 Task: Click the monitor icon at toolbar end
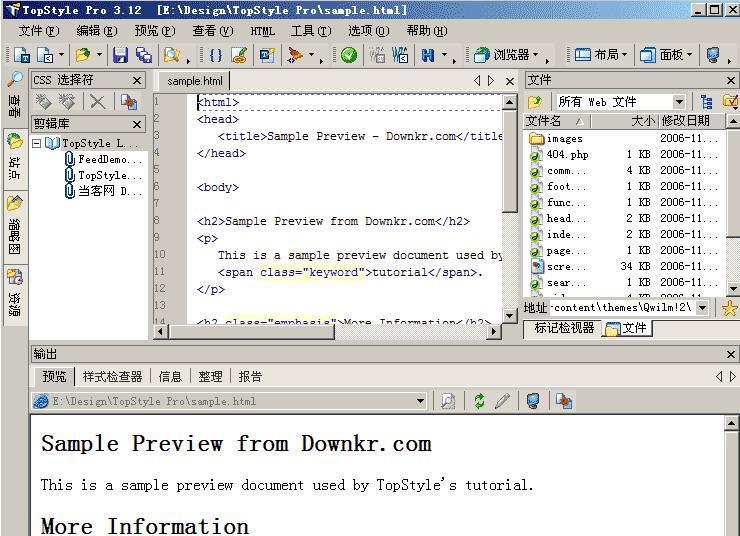click(713, 55)
